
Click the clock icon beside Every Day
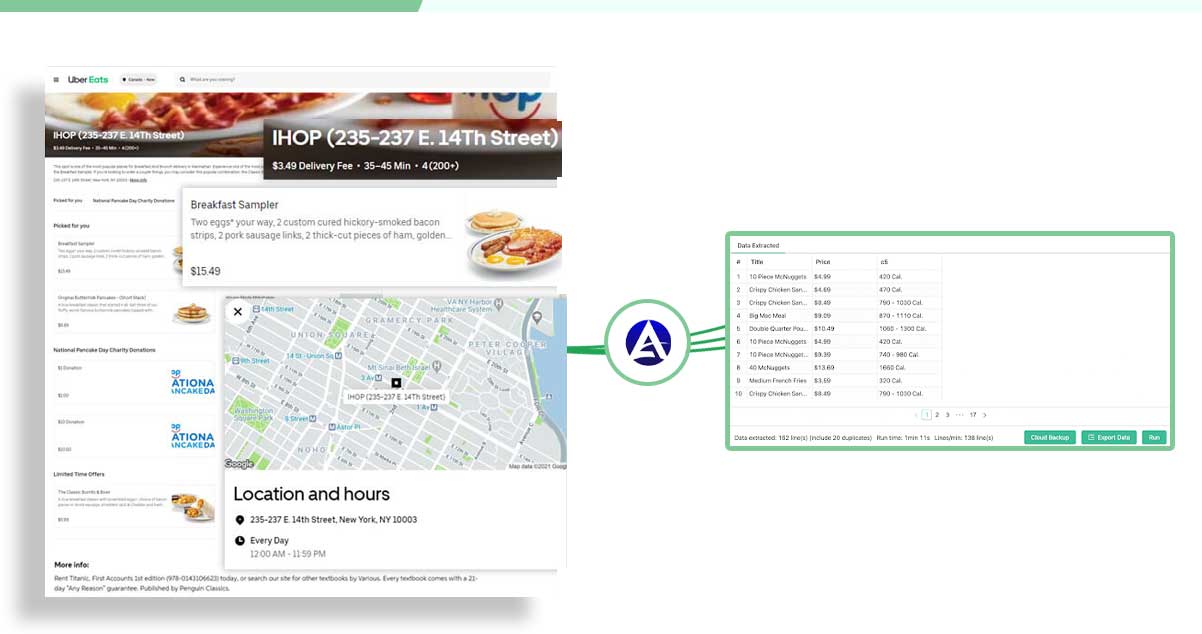pyautogui.click(x=240, y=541)
